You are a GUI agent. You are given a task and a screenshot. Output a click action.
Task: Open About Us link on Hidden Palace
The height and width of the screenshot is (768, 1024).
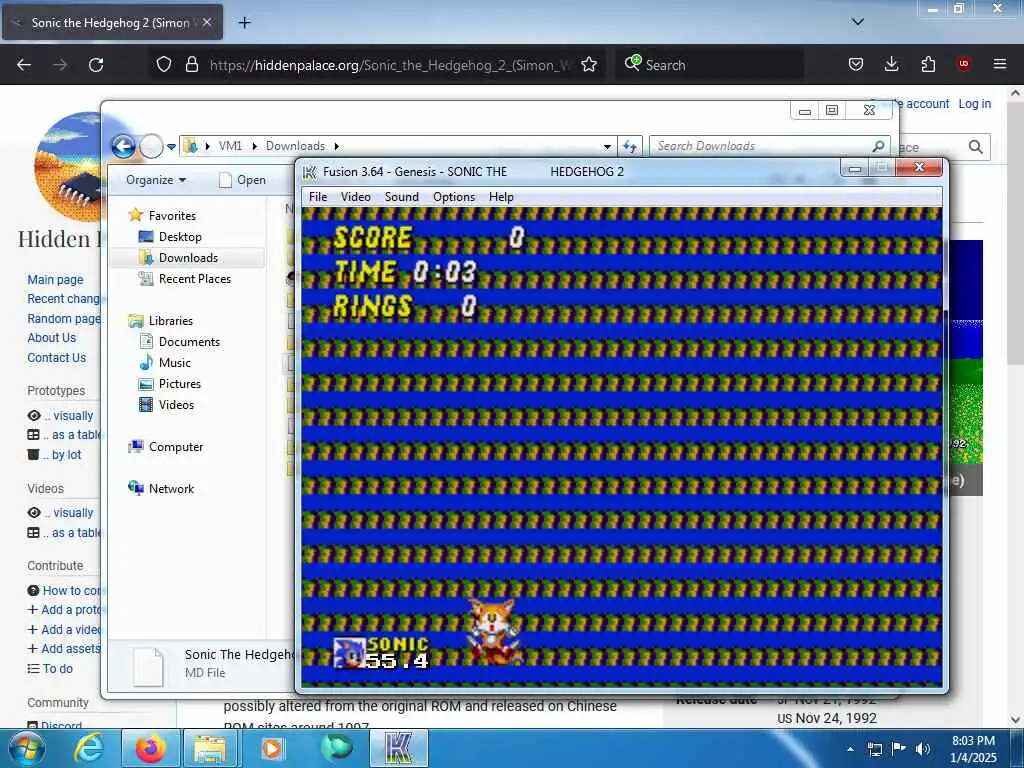52,338
